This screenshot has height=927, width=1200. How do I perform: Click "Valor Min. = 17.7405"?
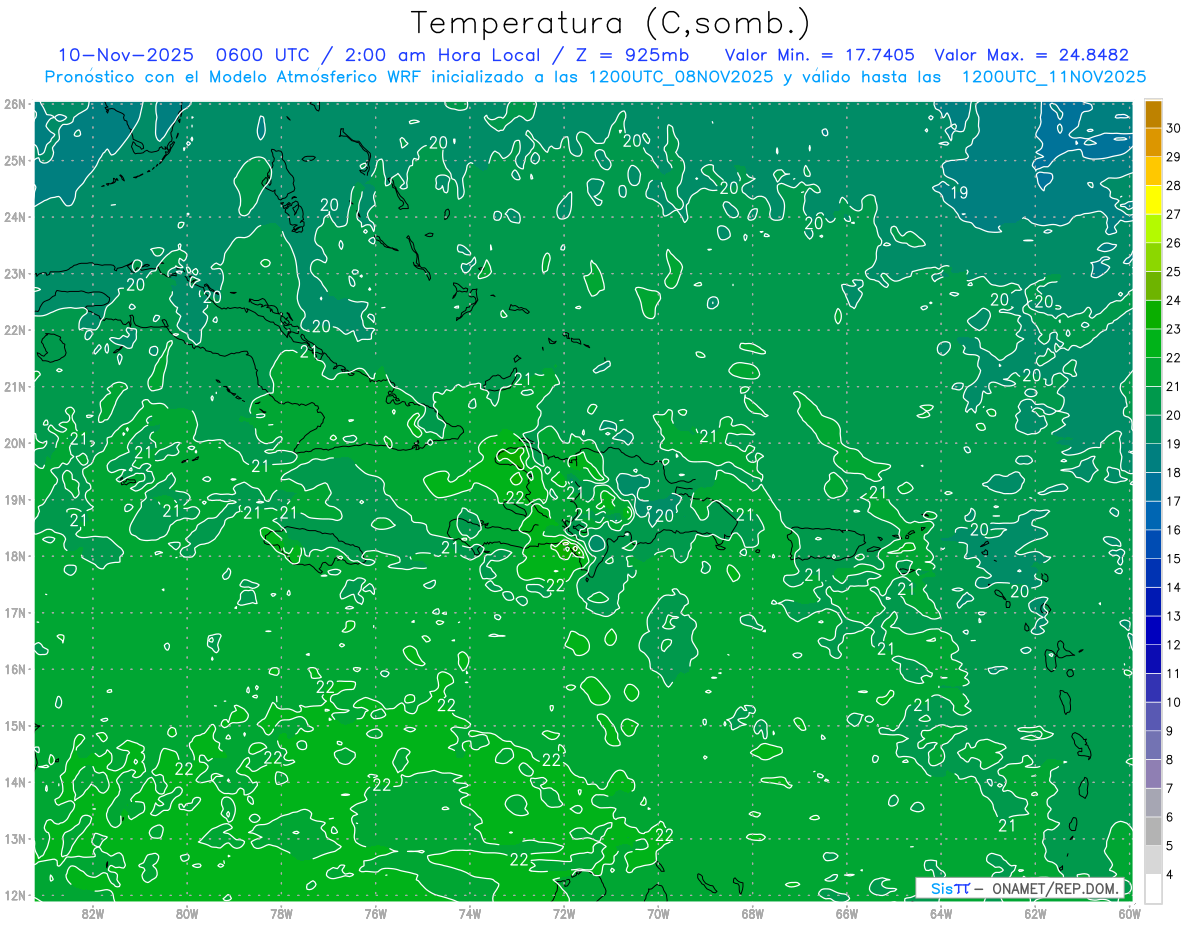(819, 55)
